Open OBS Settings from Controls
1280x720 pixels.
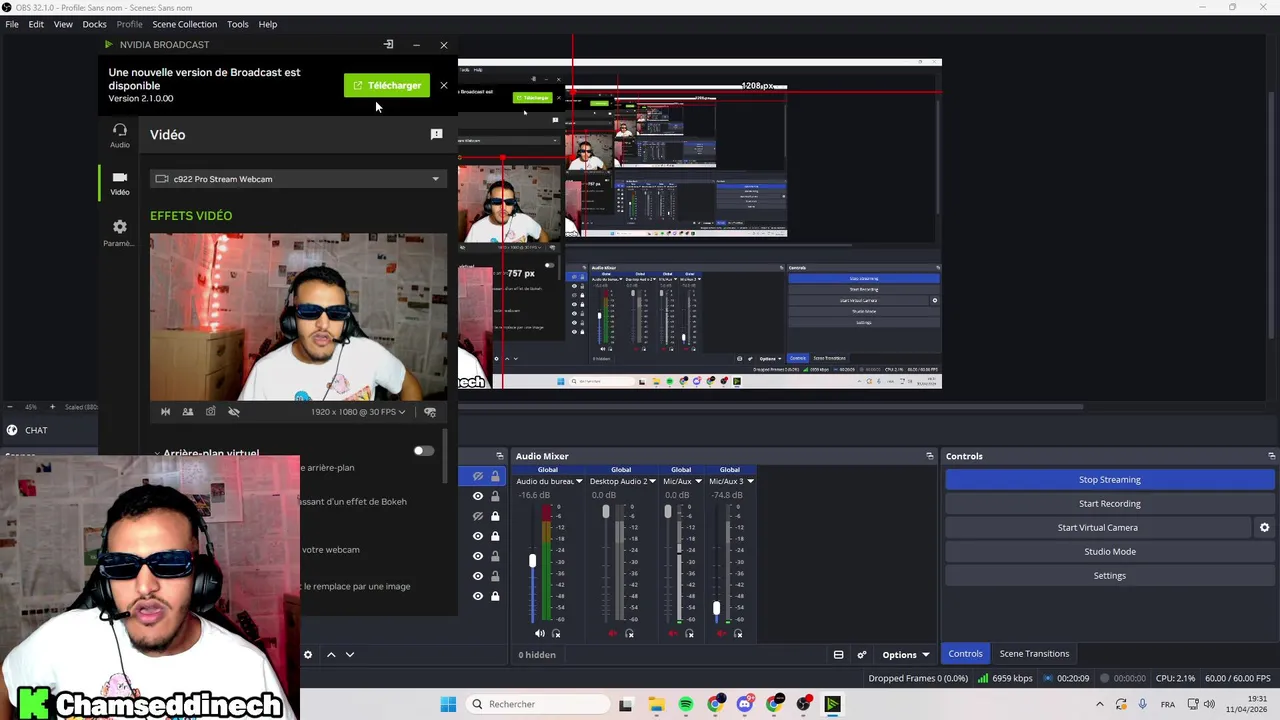coord(1109,576)
